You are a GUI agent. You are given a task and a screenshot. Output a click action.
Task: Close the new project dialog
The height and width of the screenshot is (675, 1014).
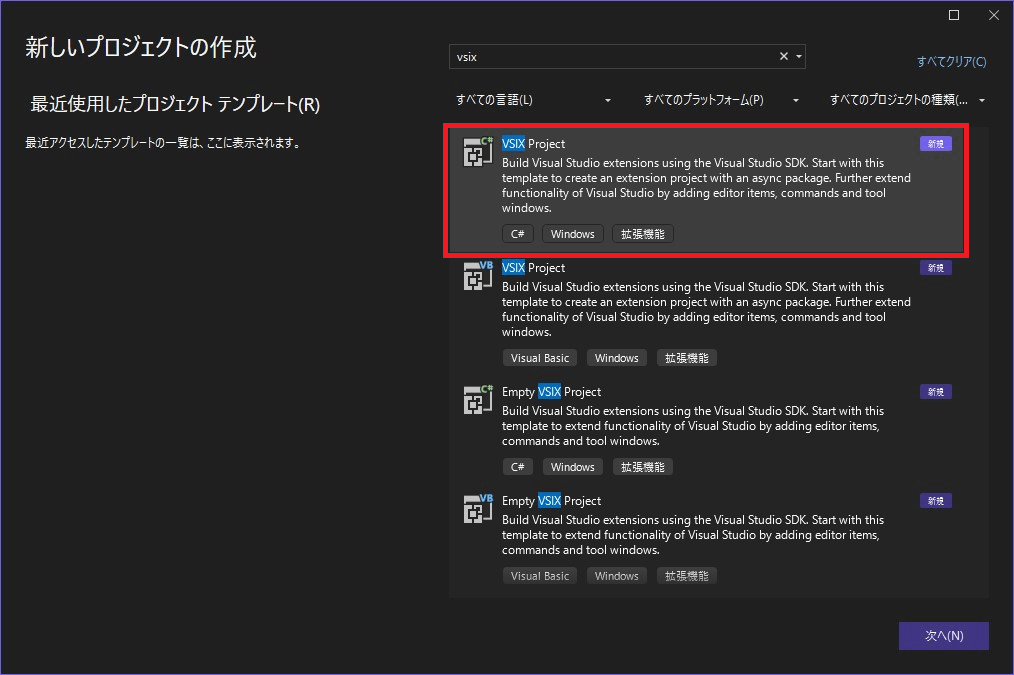(x=994, y=15)
